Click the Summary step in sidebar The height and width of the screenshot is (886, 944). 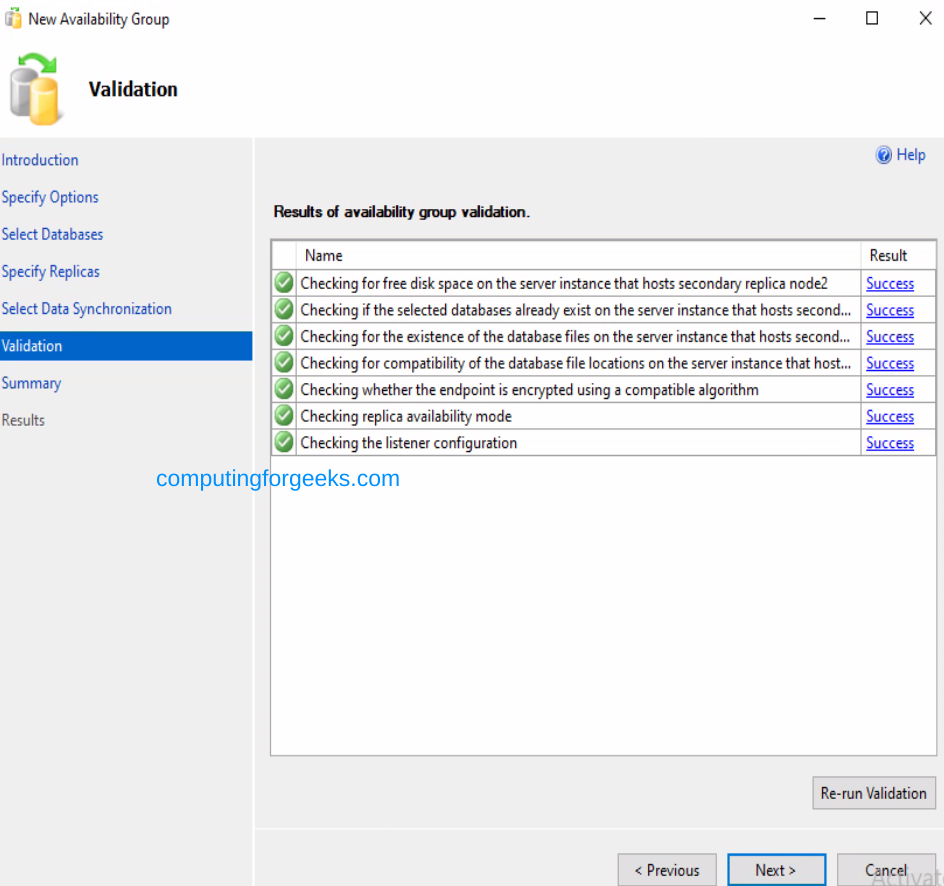point(31,383)
